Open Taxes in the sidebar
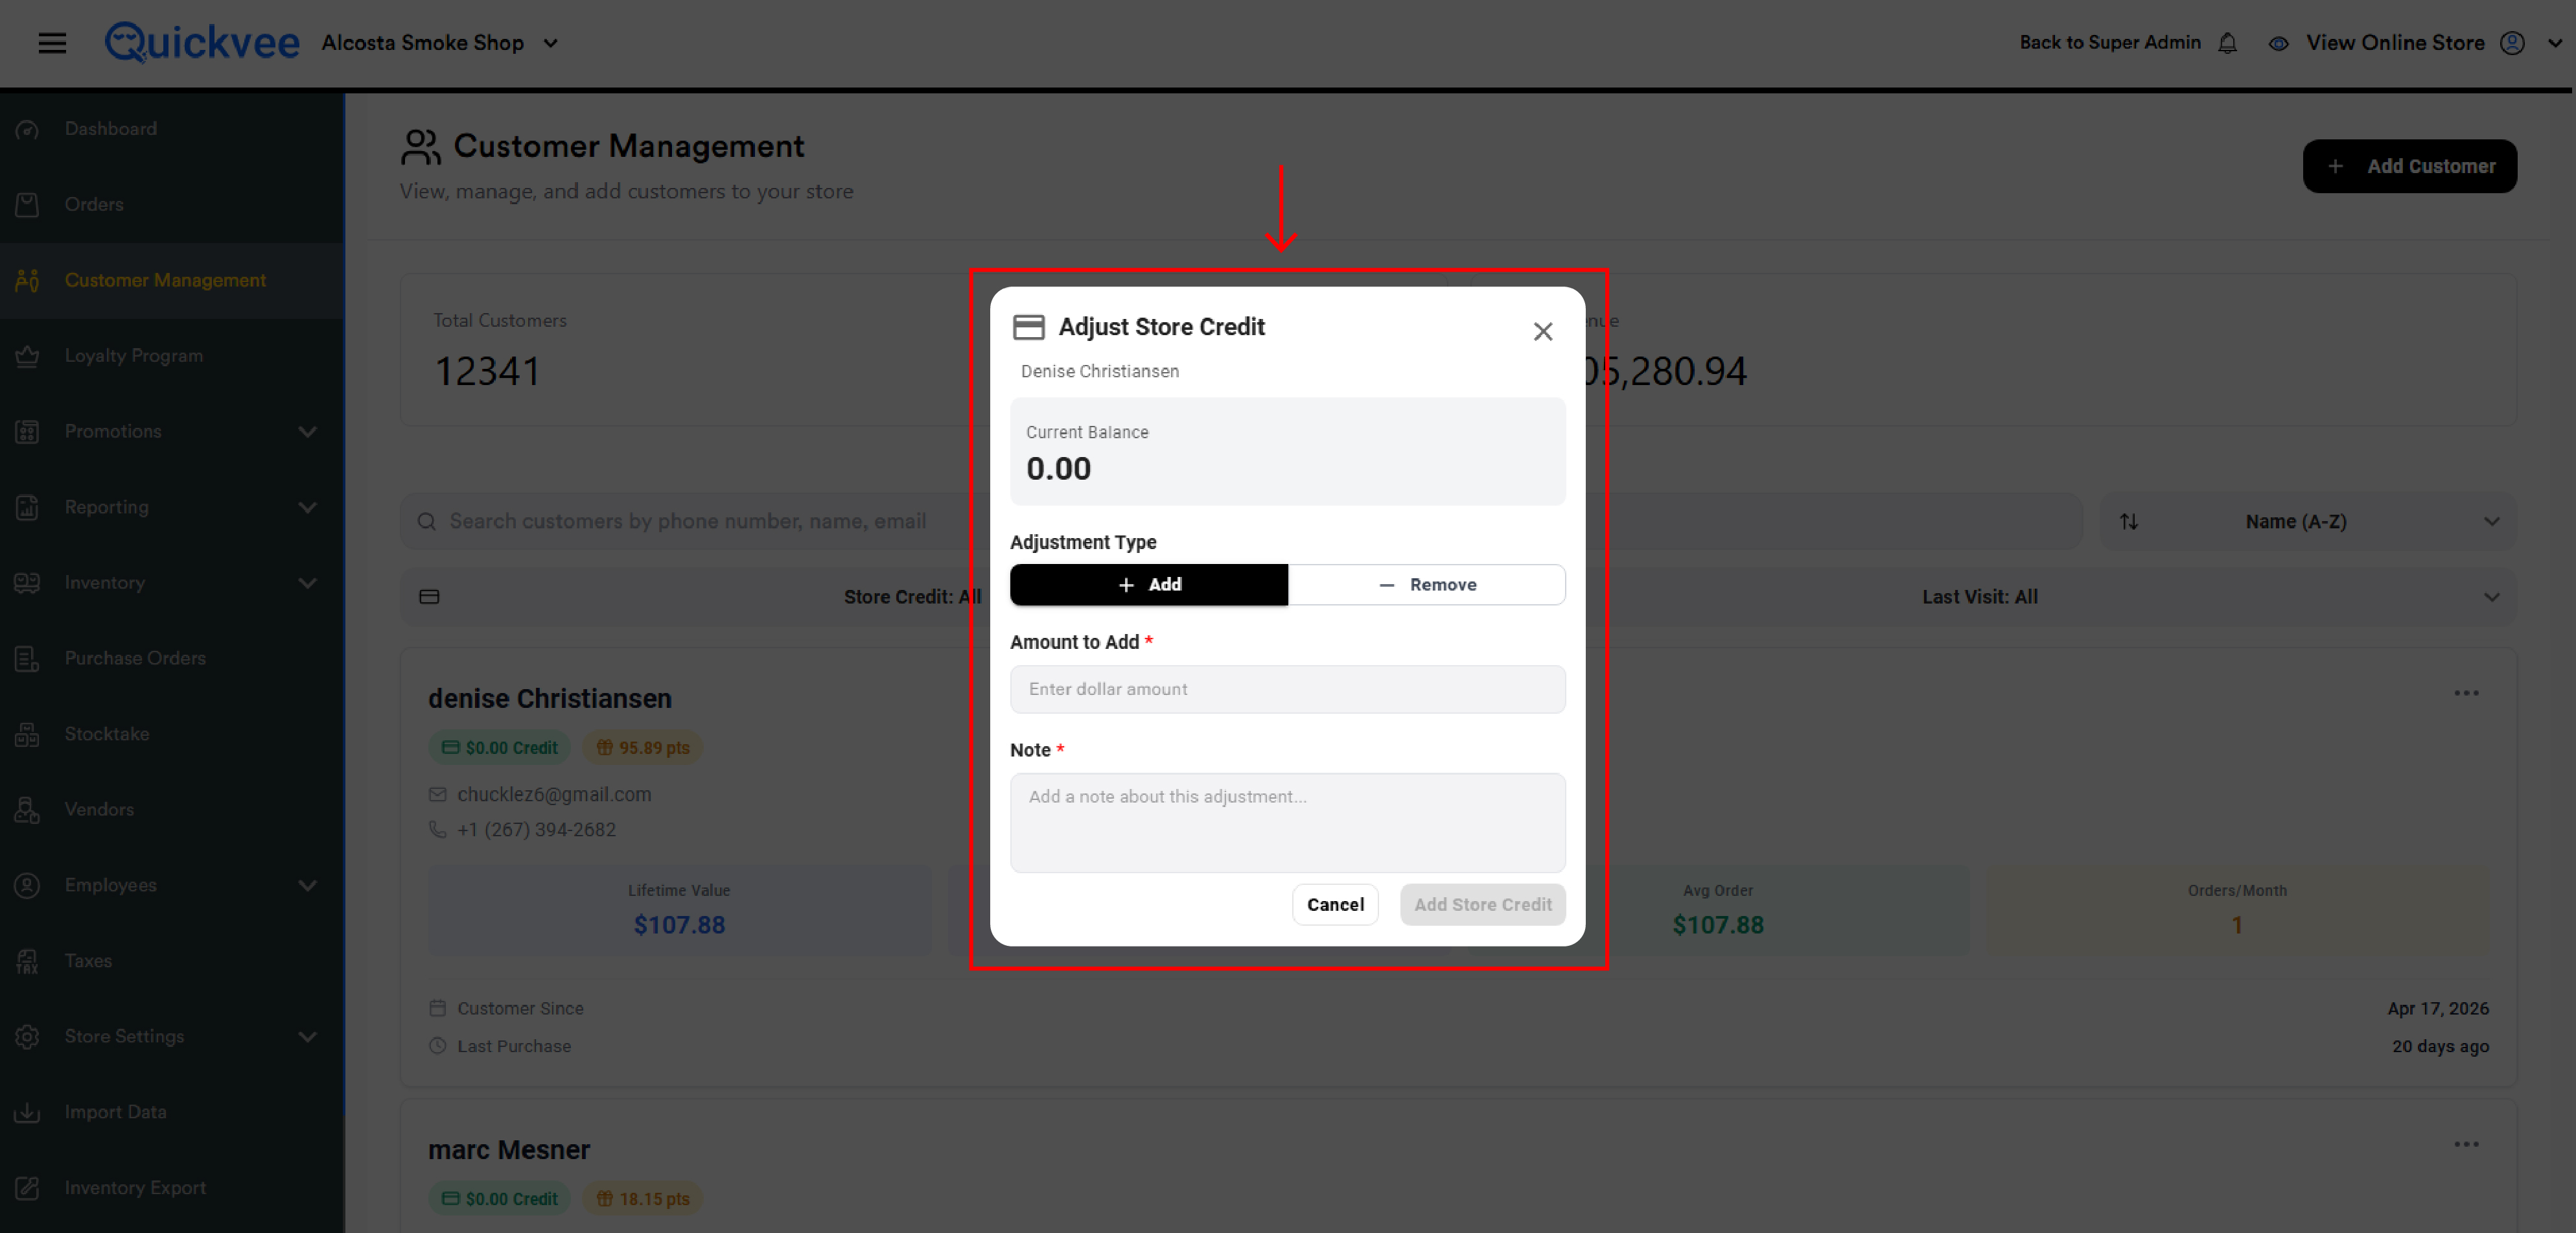This screenshot has width=2576, height=1233. (x=88, y=961)
